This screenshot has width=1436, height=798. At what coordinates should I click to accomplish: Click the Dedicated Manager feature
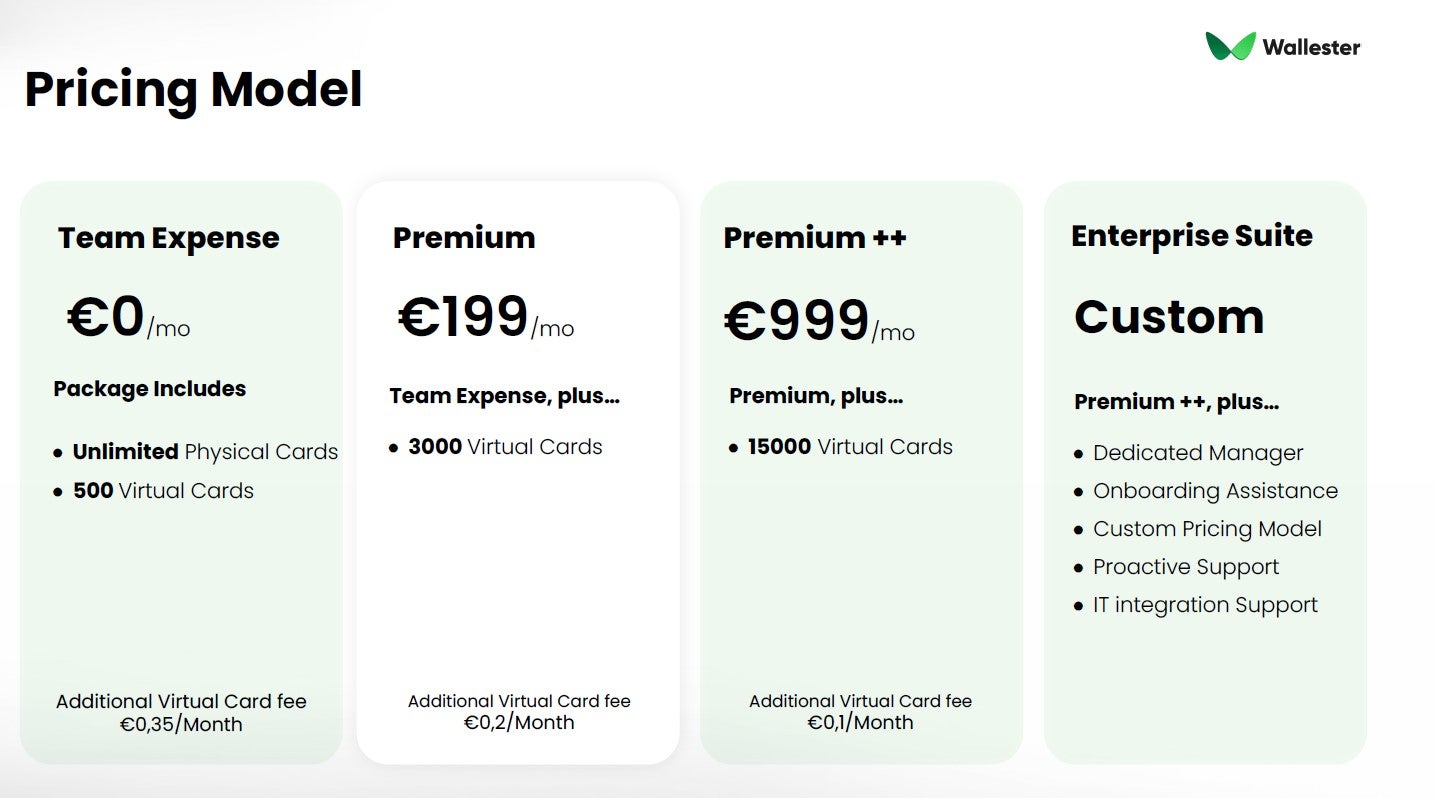(1197, 453)
